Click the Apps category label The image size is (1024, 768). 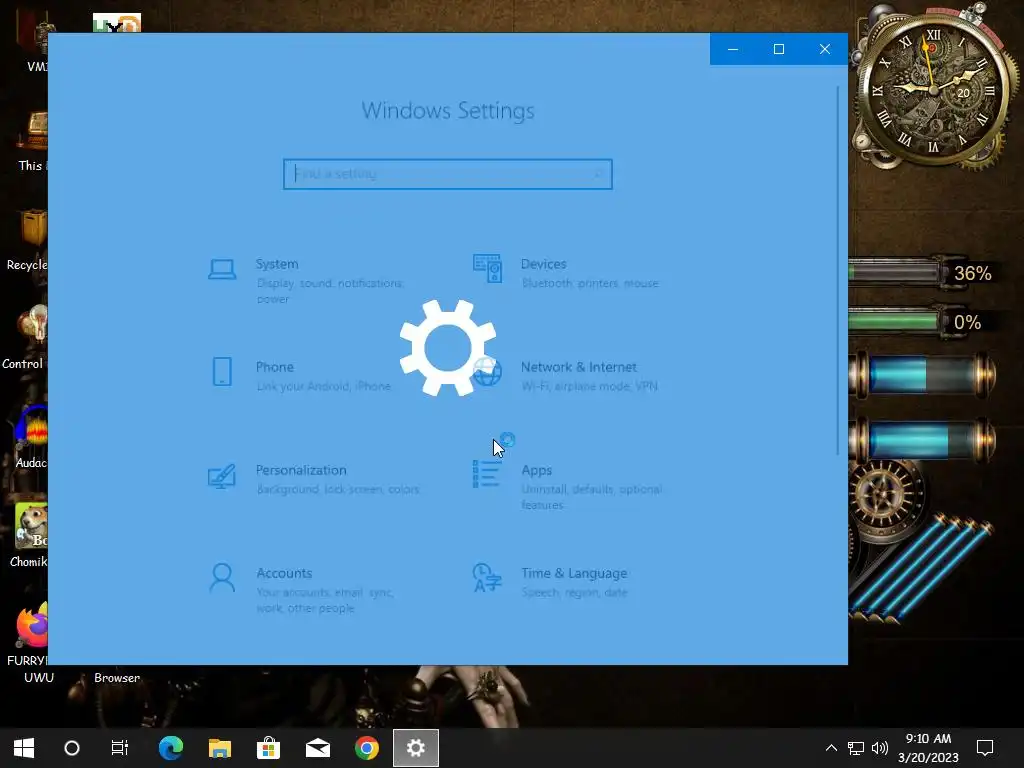click(537, 470)
